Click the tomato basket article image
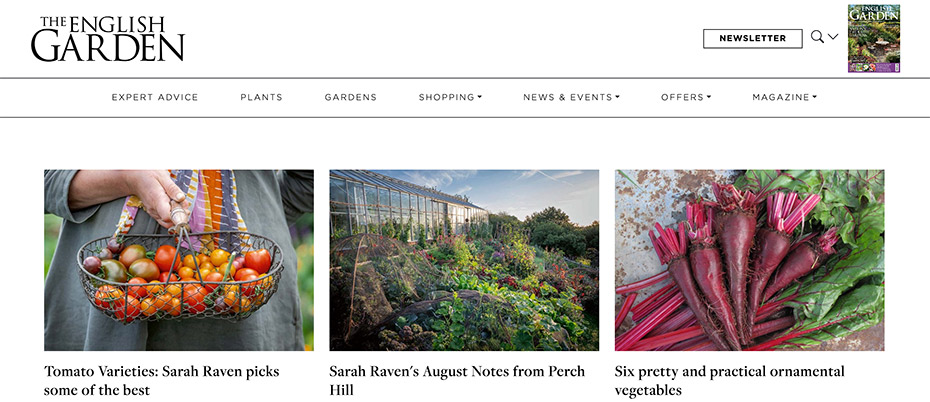 coord(179,260)
